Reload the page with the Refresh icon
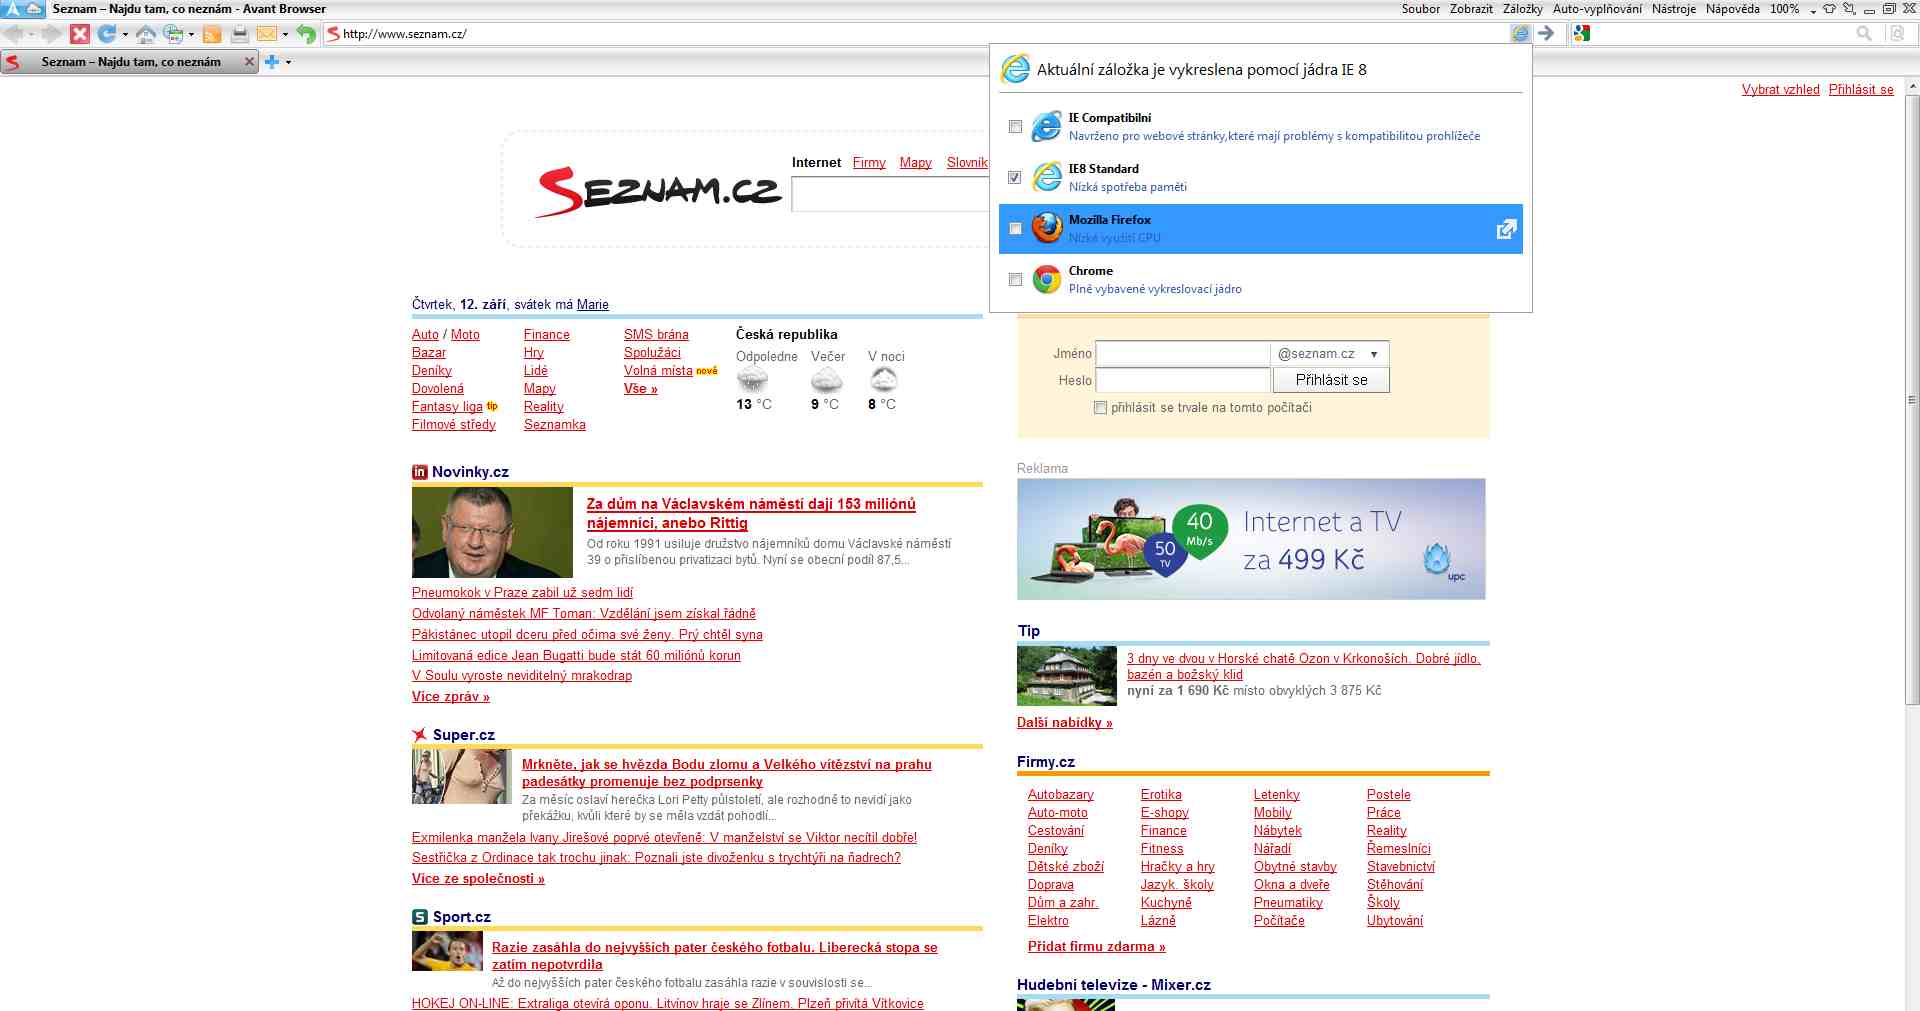Image resolution: width=1920 pixels, height=1011 pixels. coord(106,34)
